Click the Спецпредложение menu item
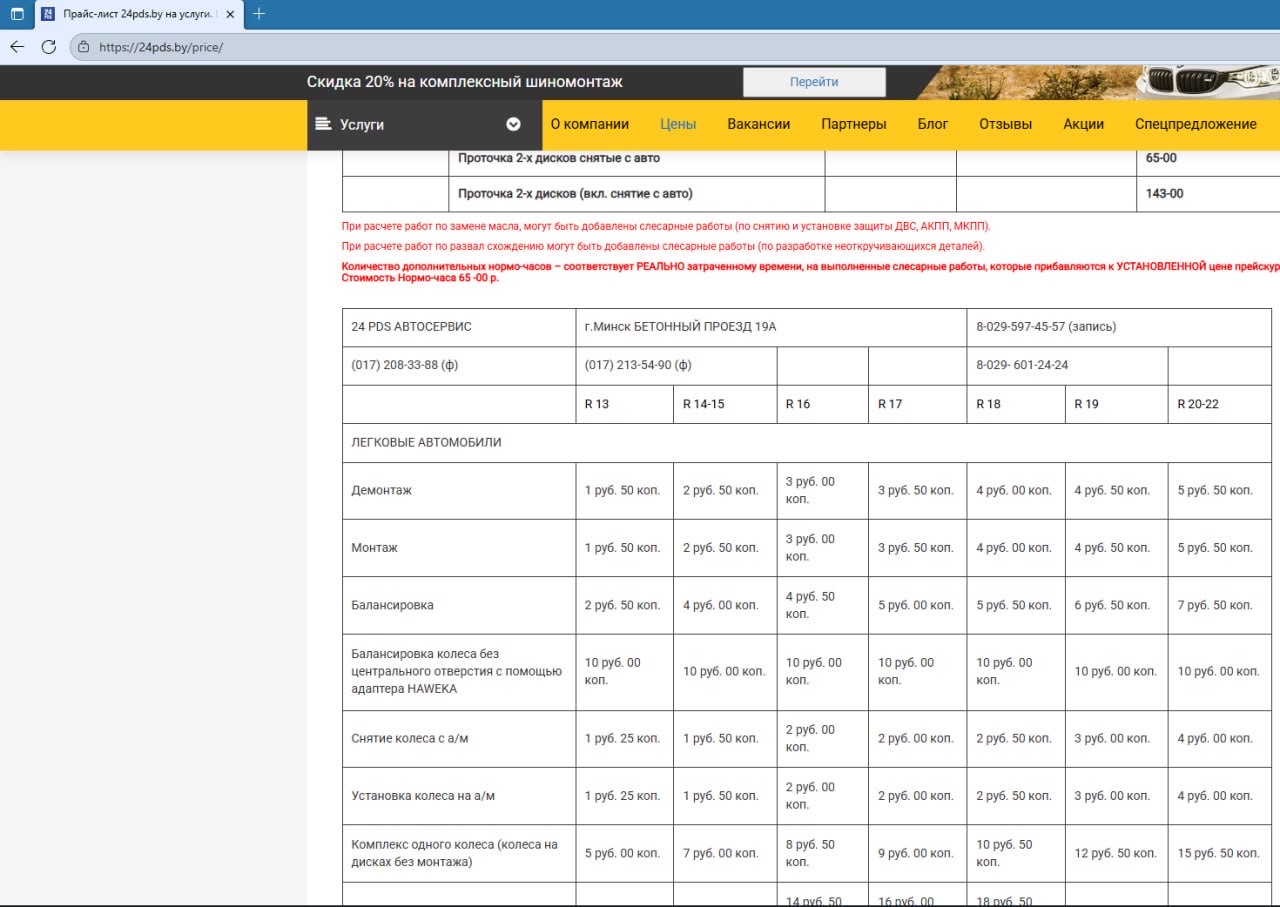 pyautogui.click(x=1195, y=124)
